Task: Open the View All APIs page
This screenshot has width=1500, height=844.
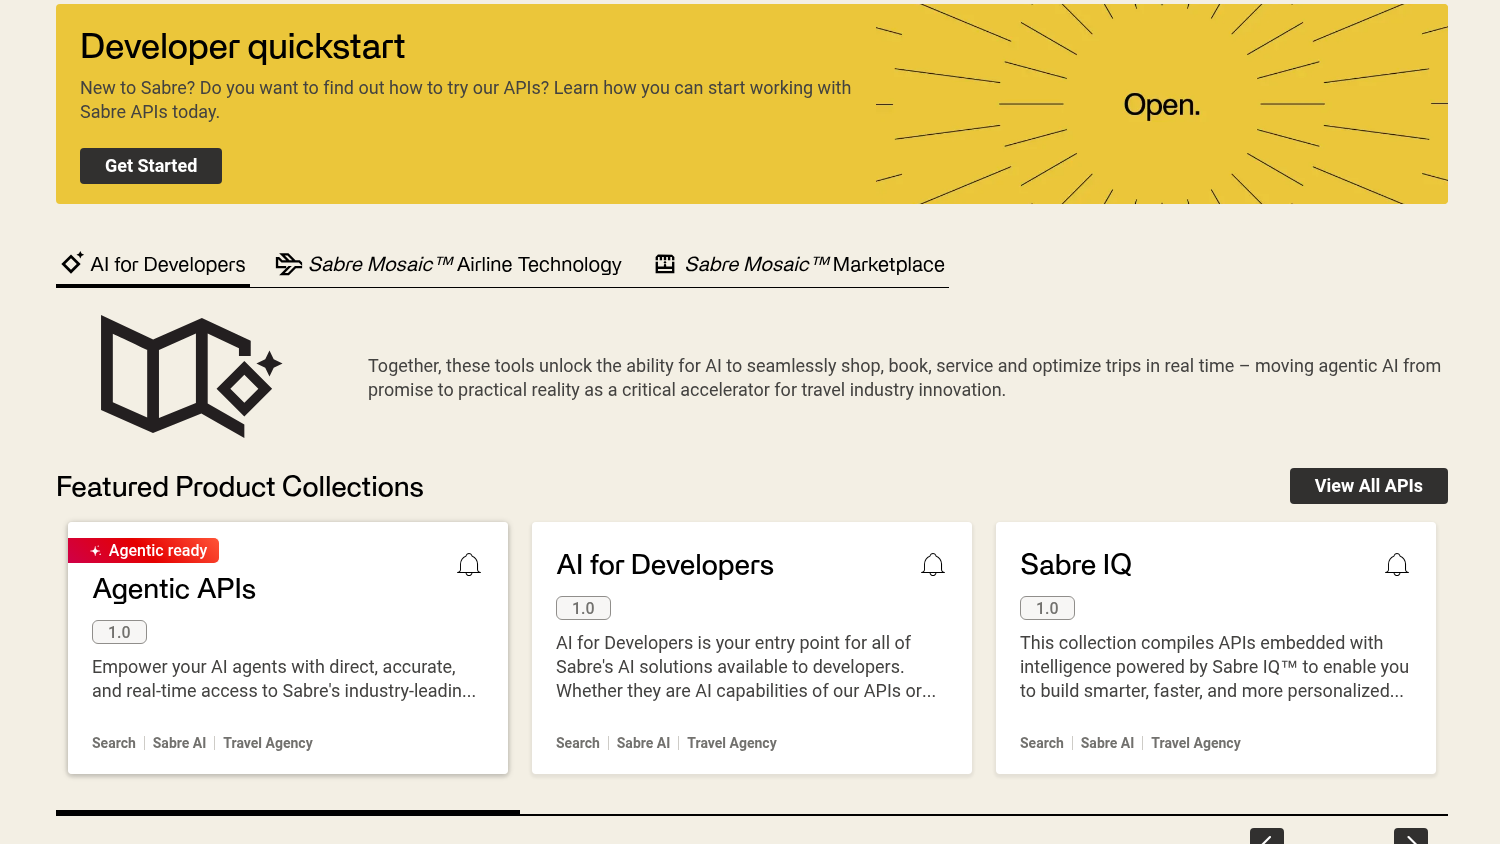Action: click(x=1368, y=486)
